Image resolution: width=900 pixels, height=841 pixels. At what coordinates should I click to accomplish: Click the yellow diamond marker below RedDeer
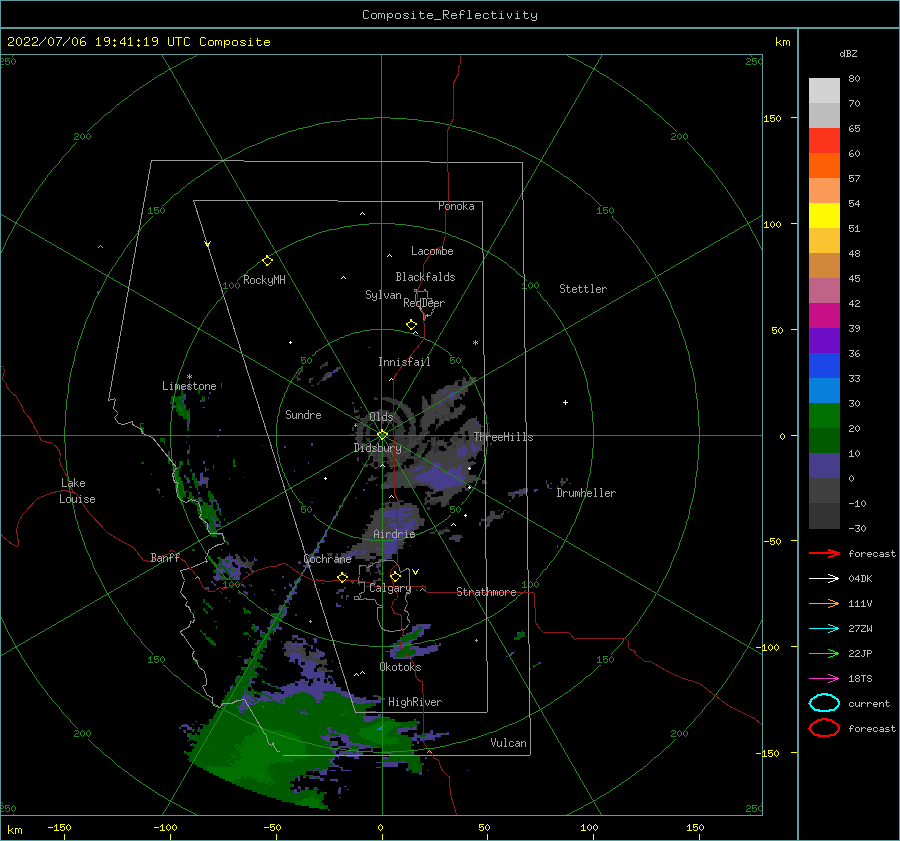click(412, 325)
